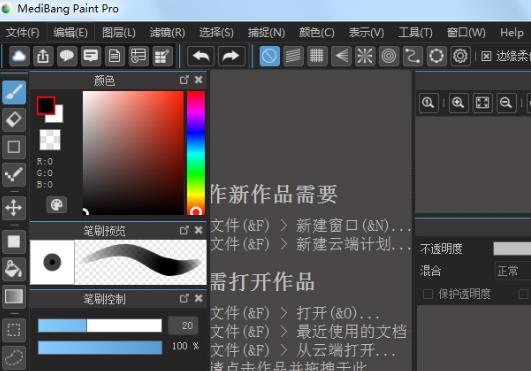Undock the 笔刷控制 panel
This screenshot has height=371, width=531.
pos(184,298)
